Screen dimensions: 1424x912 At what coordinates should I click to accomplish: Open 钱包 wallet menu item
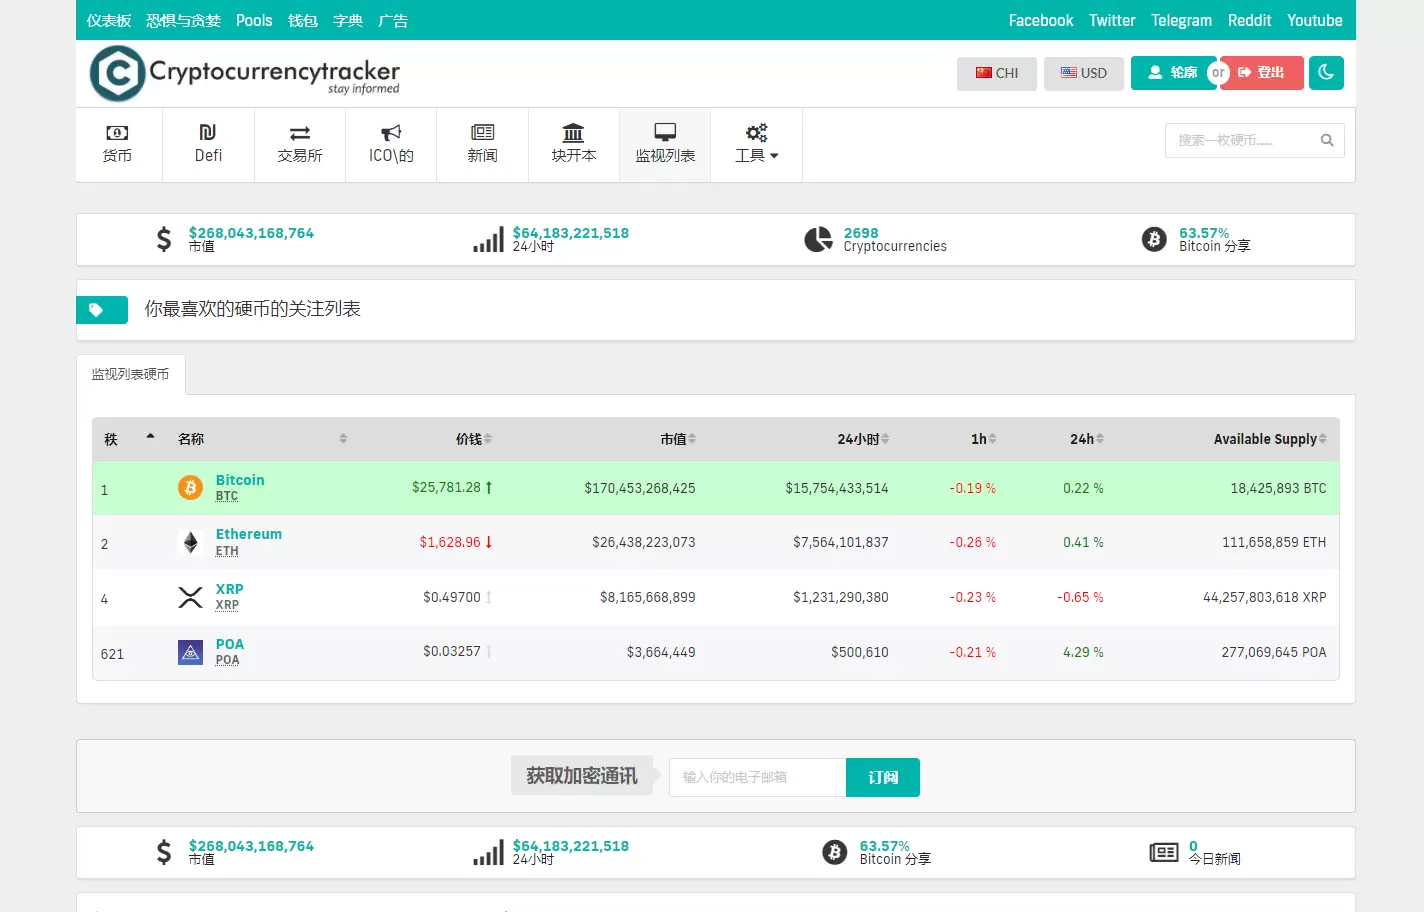pos(303,20)
